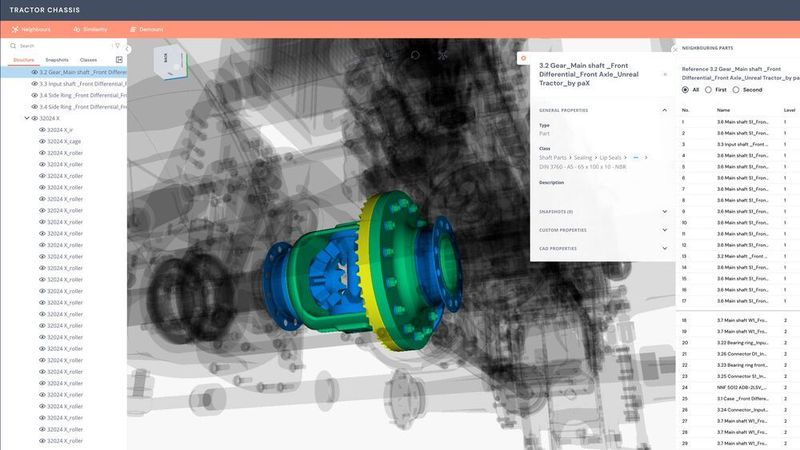
Task: Click the search magnifier icon
Action: coord(13,46)
